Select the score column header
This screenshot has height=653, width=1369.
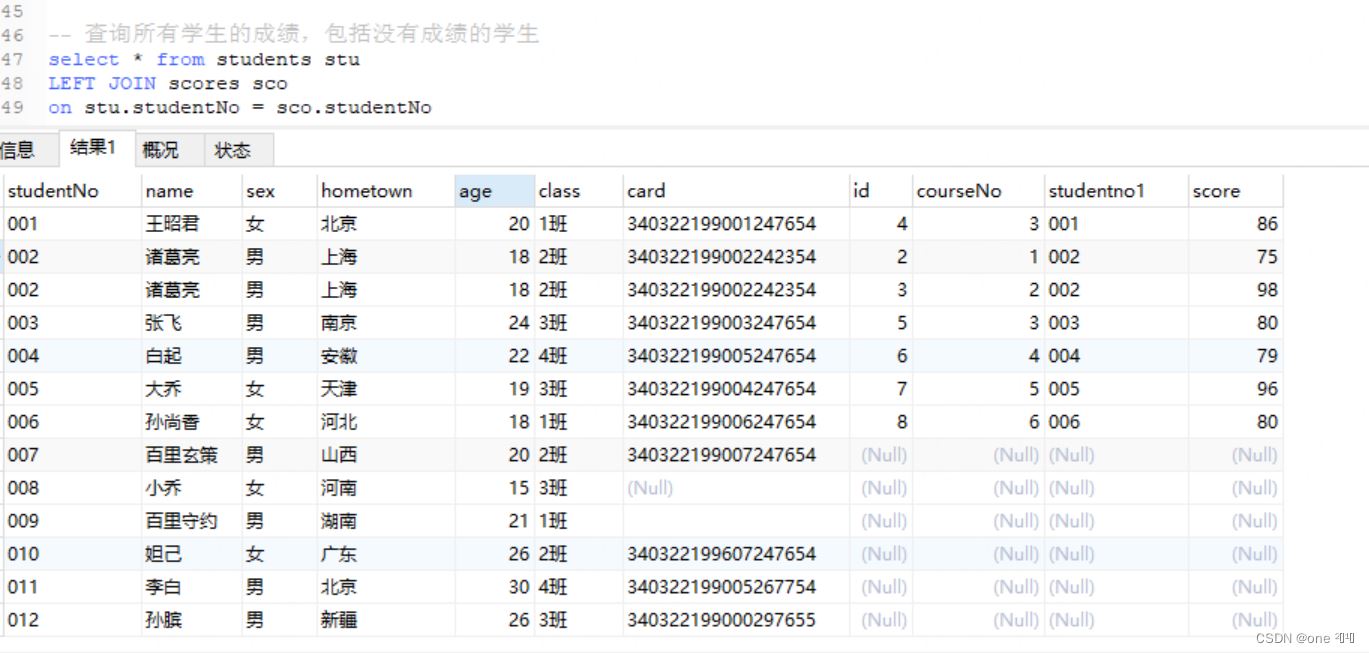tap(1216, 191)
